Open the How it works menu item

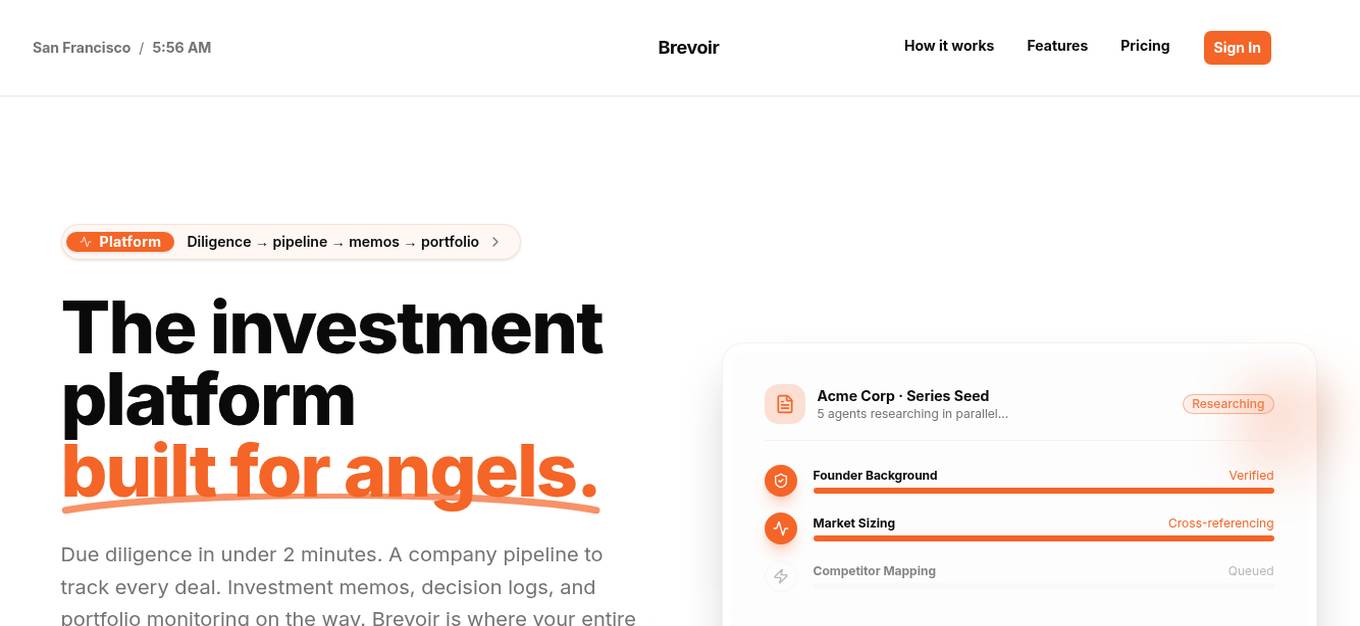click(x=949, y=45)
